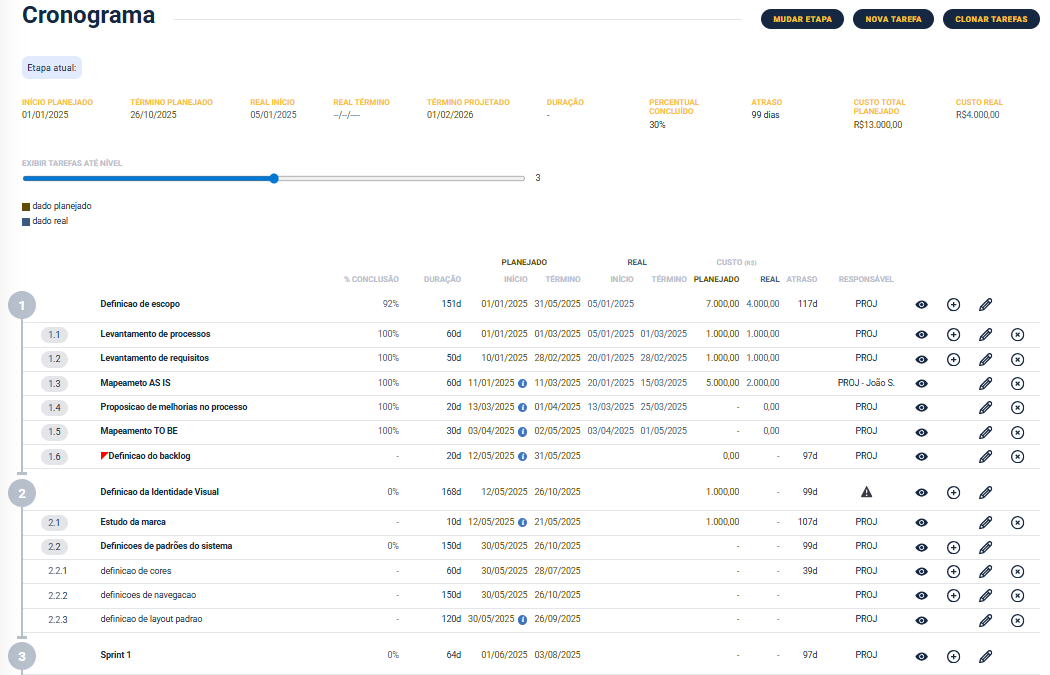Delete the Levantamento de processos task
The width and height of the screenshot is (1050, 675).
pyautogui.click(x=1017, y=335)
